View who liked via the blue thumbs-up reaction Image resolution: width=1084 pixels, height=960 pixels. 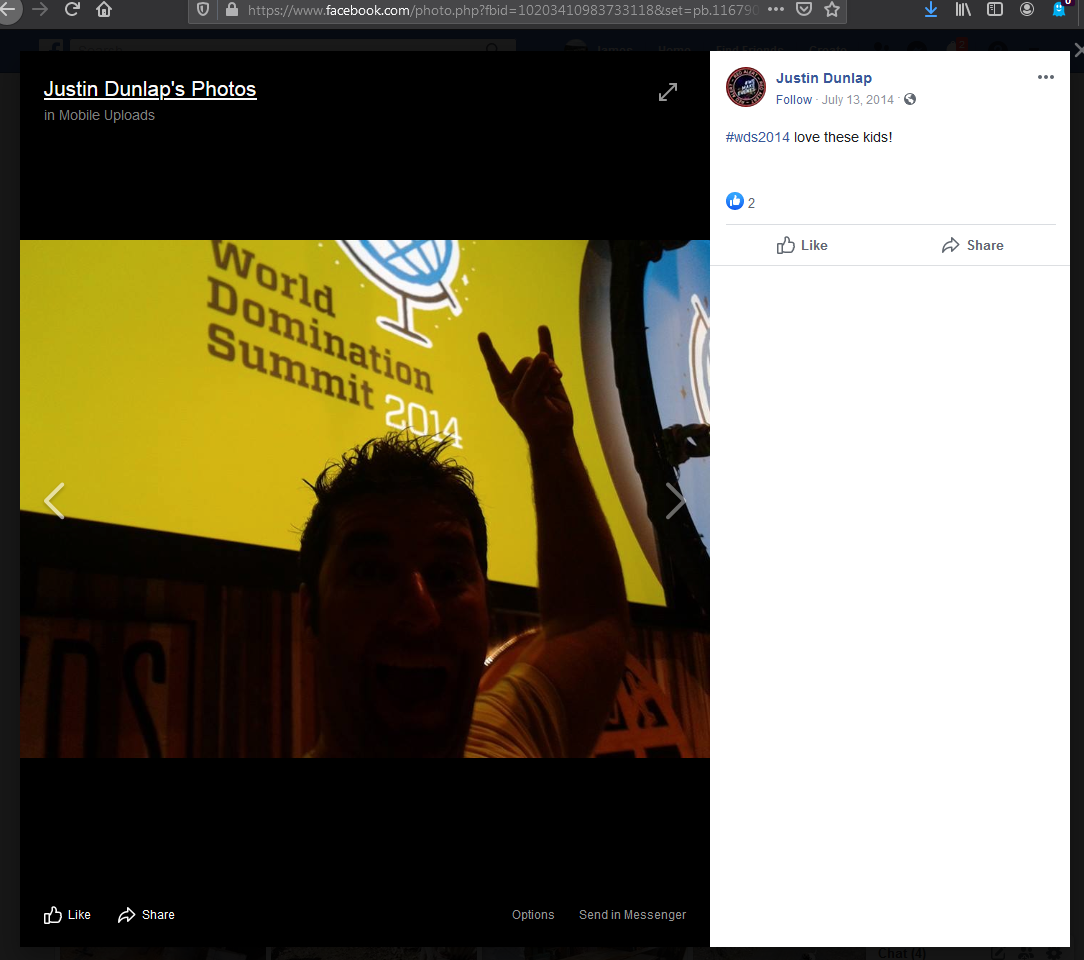pyautogui.click(x=734, y=201)
